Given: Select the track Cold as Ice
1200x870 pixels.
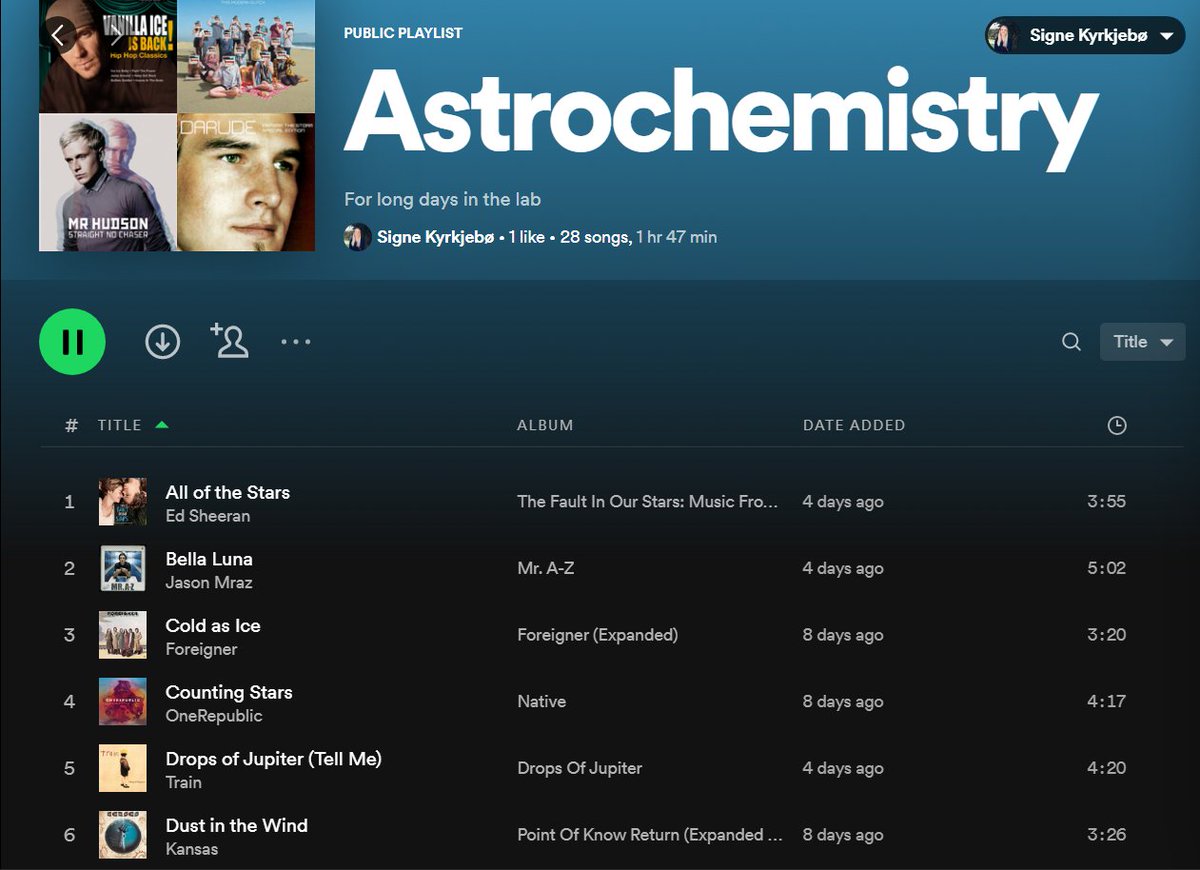Looking at the screenshot, I should click(x=213, y=626).
